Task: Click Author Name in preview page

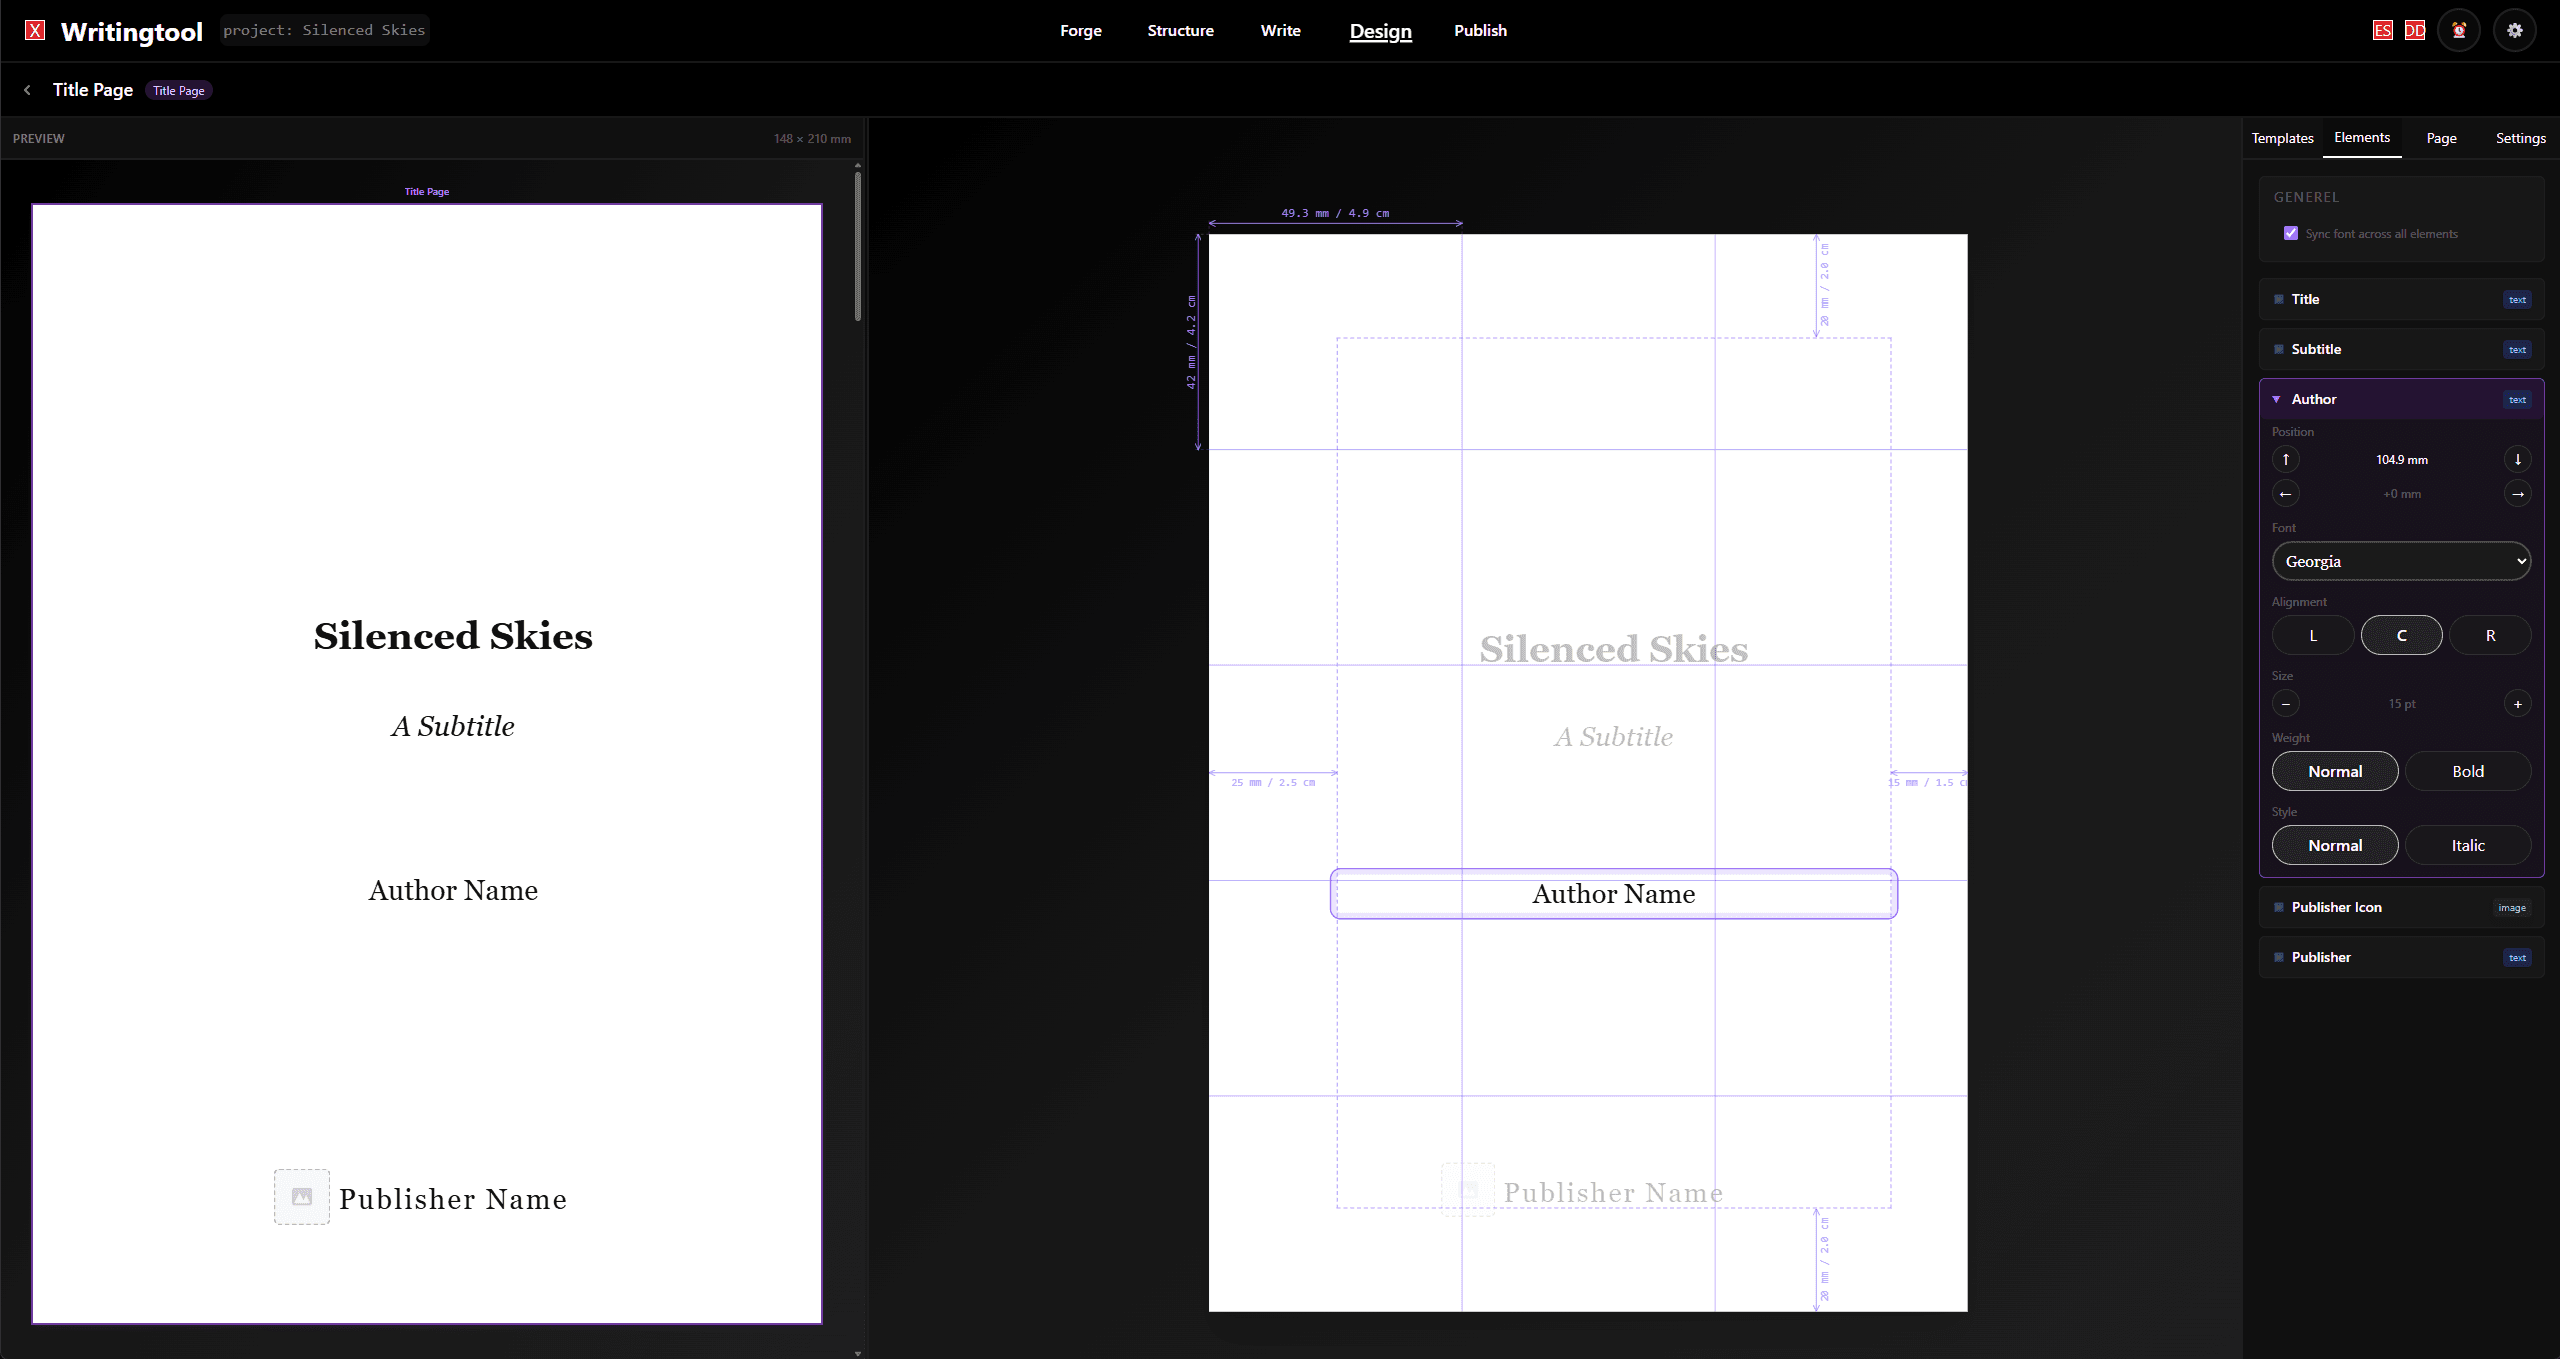Action: (x=453, y=890)
